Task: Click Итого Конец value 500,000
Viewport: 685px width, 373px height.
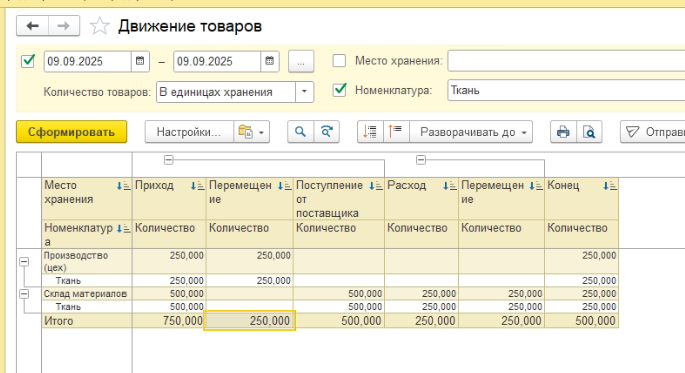Action: [595, 321]
